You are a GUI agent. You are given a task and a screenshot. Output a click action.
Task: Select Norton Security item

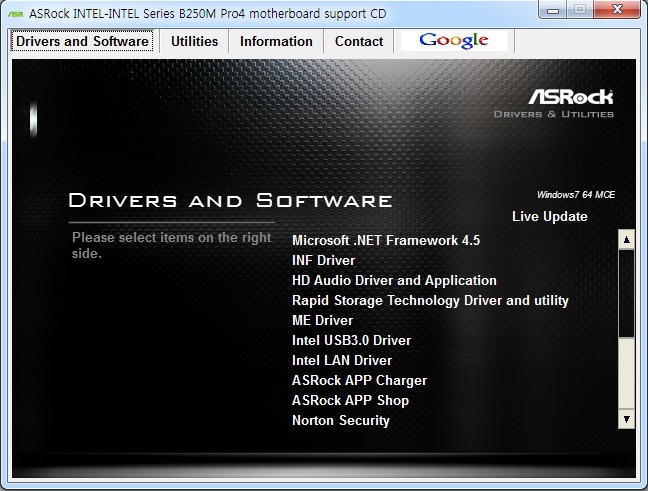point(341,420)
